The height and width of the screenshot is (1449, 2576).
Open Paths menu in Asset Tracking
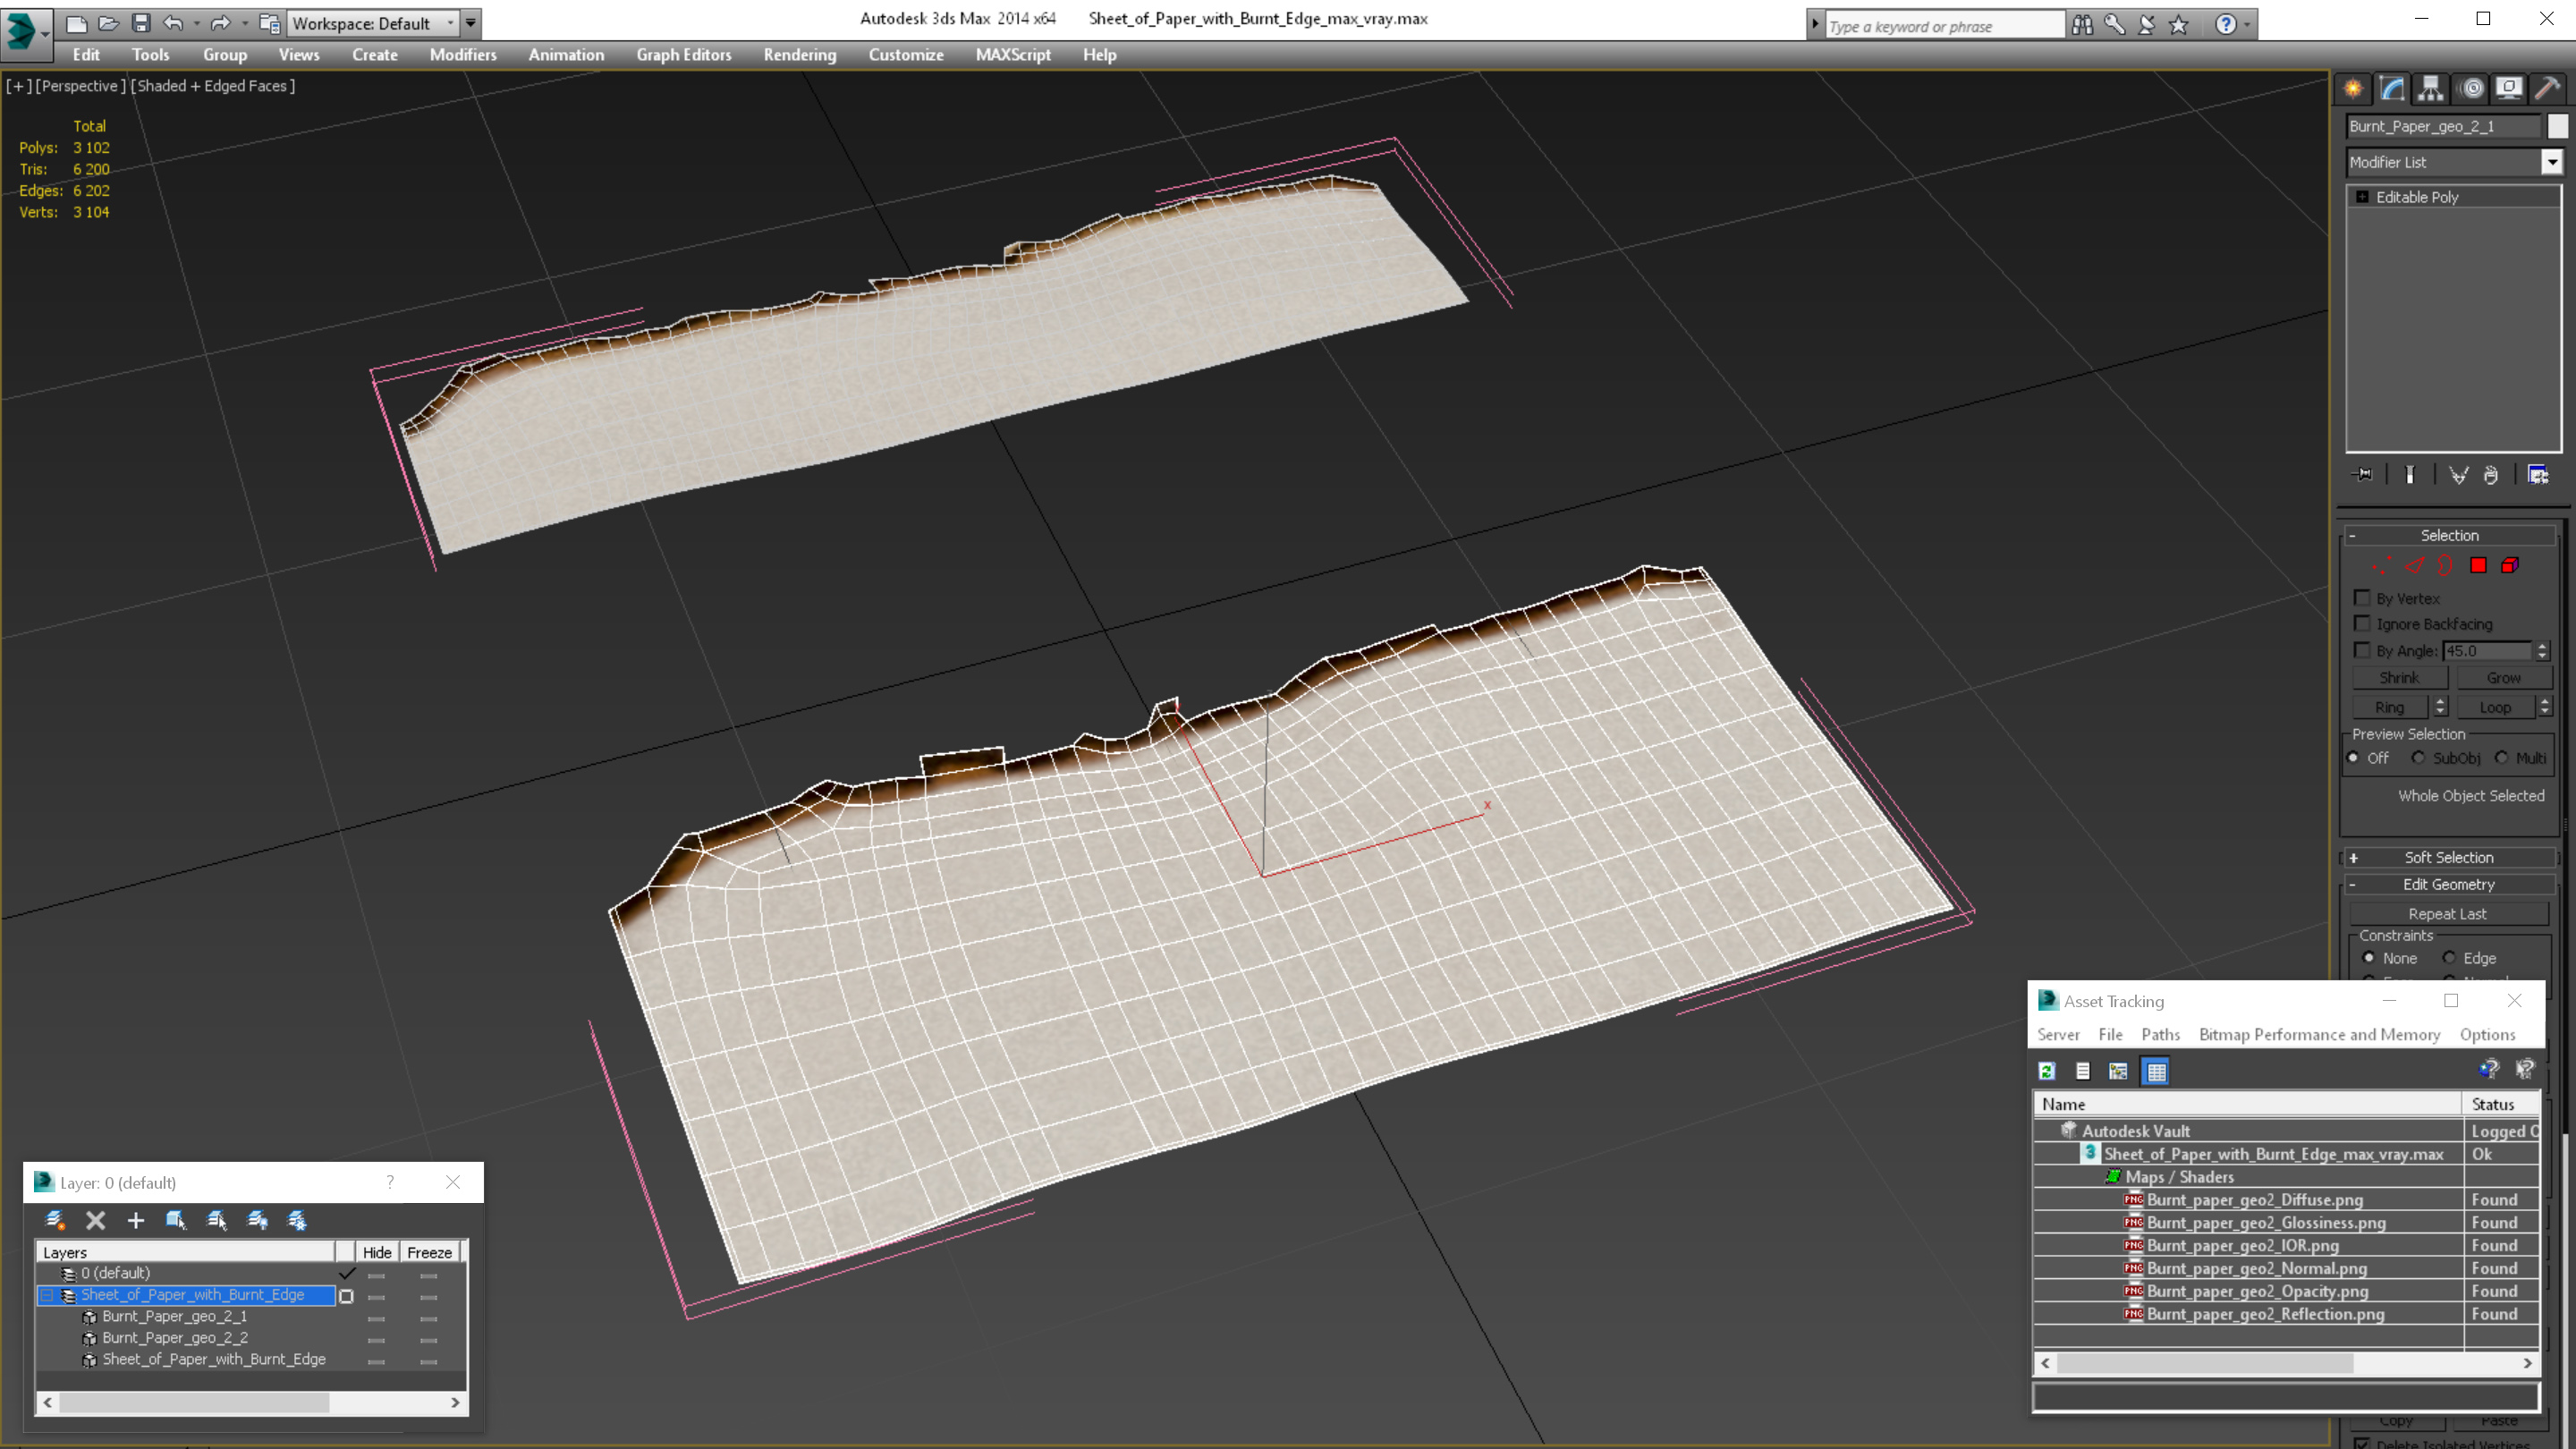point(2160,1034)
